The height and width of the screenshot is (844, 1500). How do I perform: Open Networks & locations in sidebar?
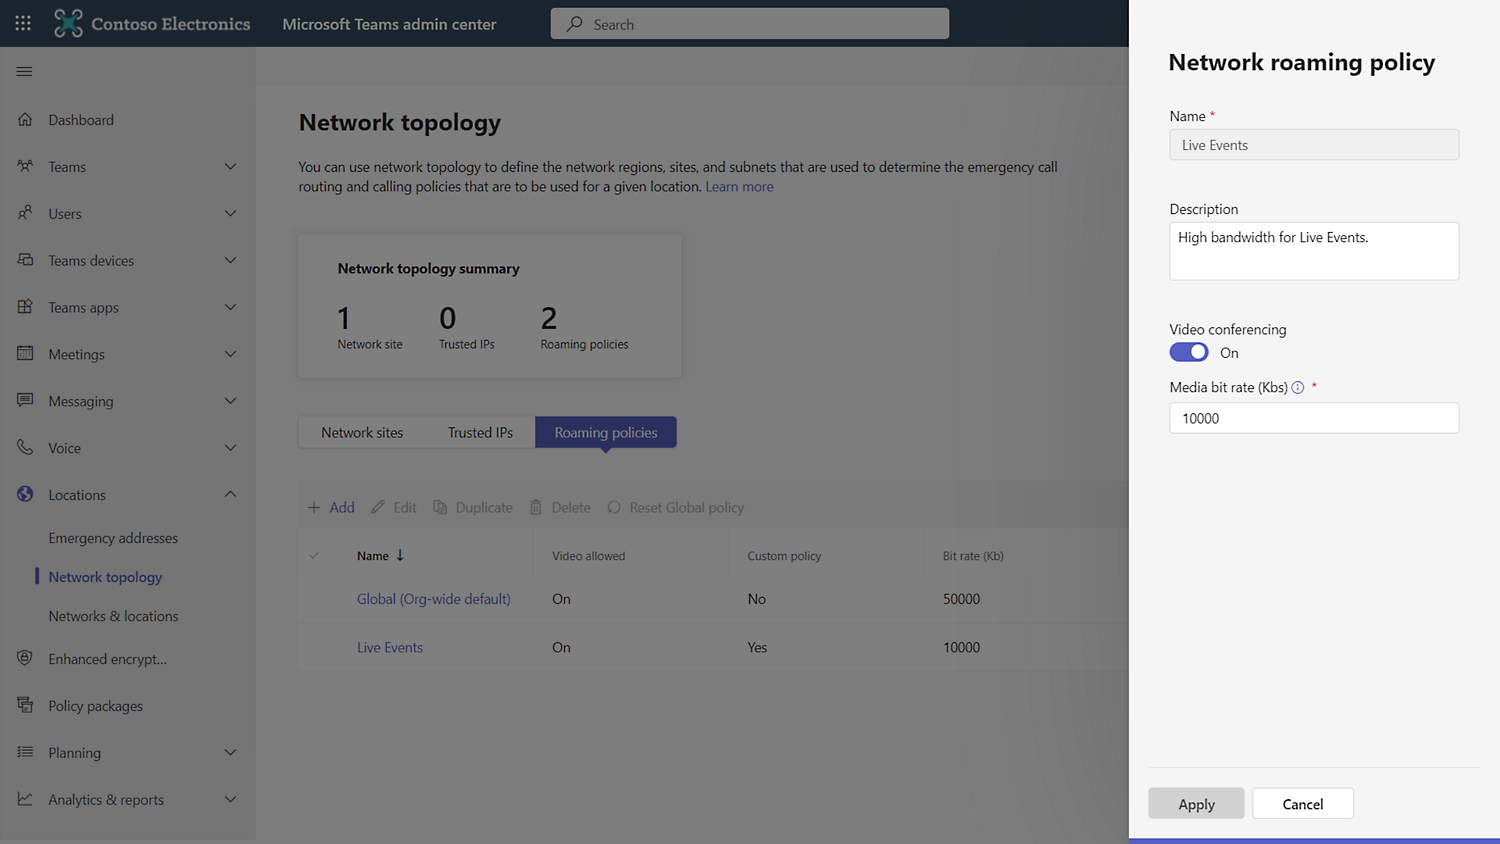point(113,616)
